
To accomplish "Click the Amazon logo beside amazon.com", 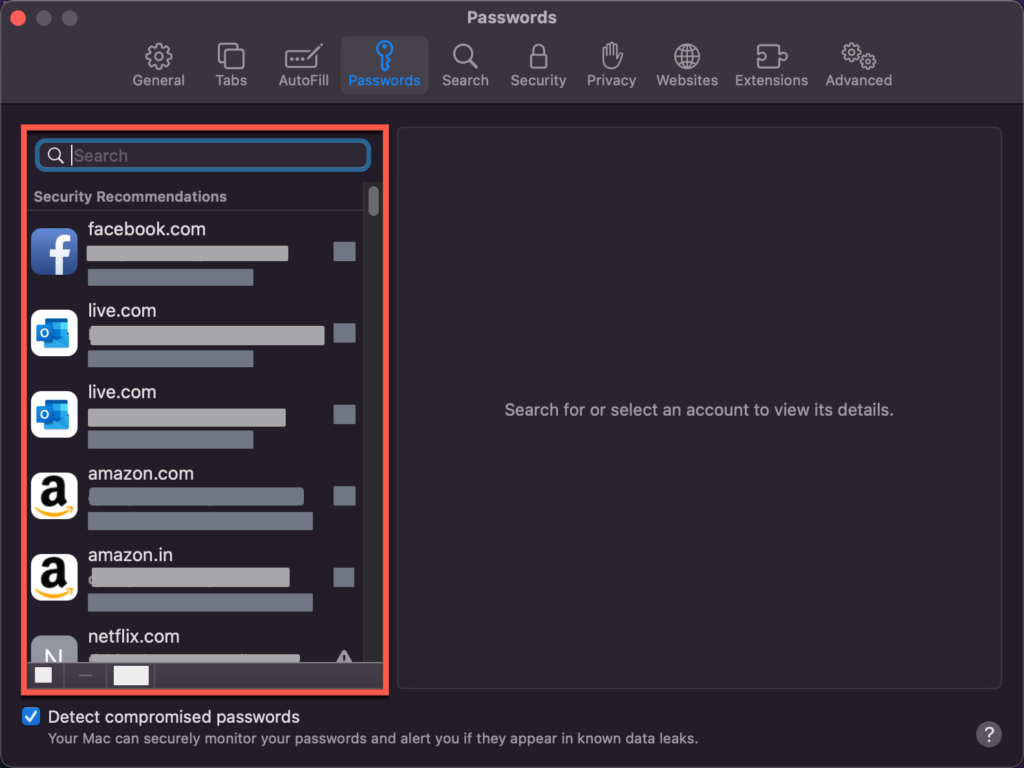I will pyautogui.click(x=54, y=496).
